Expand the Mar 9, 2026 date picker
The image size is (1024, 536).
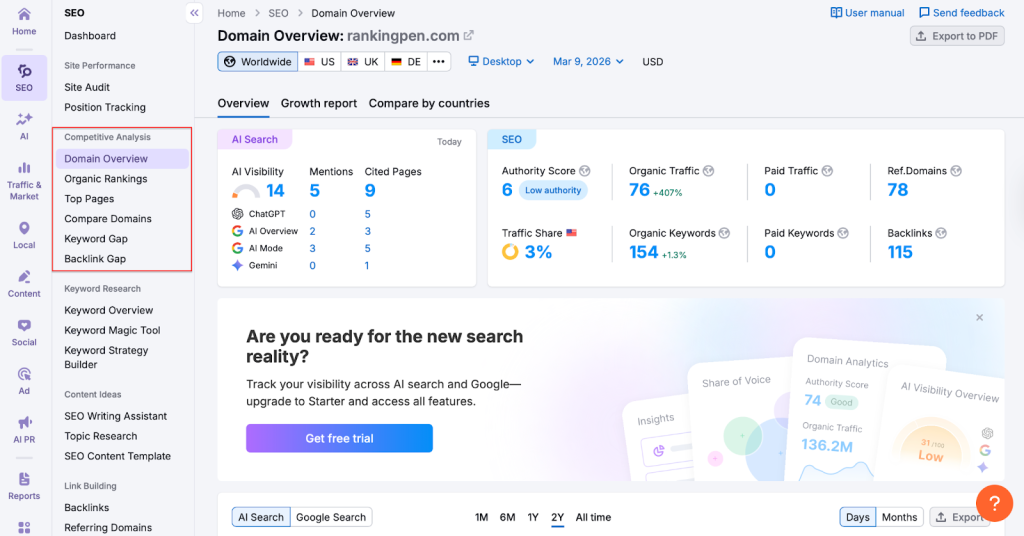588,62
